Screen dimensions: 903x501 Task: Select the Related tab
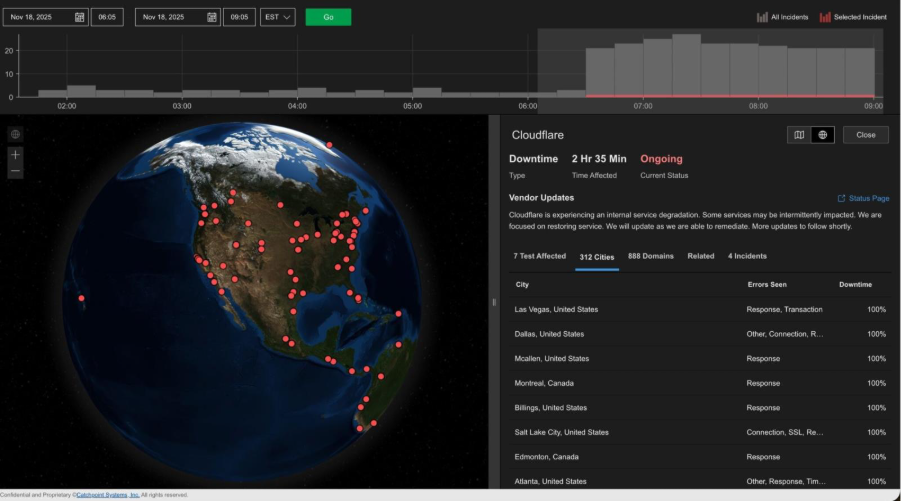[701, 256]
